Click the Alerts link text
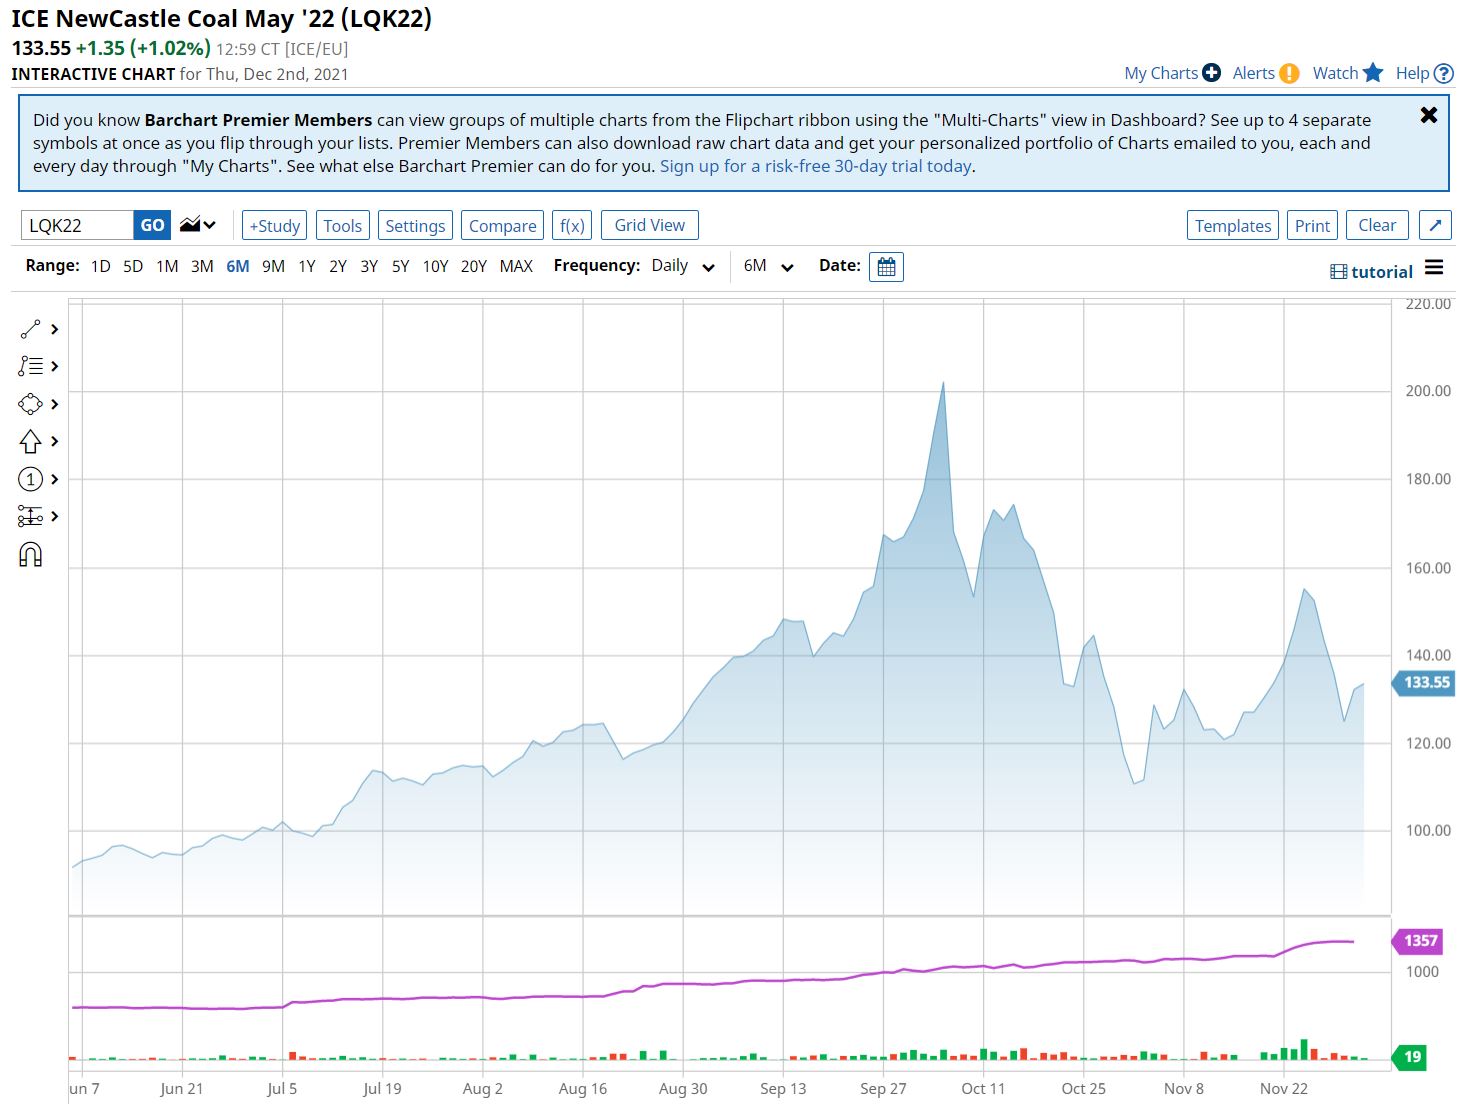 pyautogui.click(x=1254, y=73)
